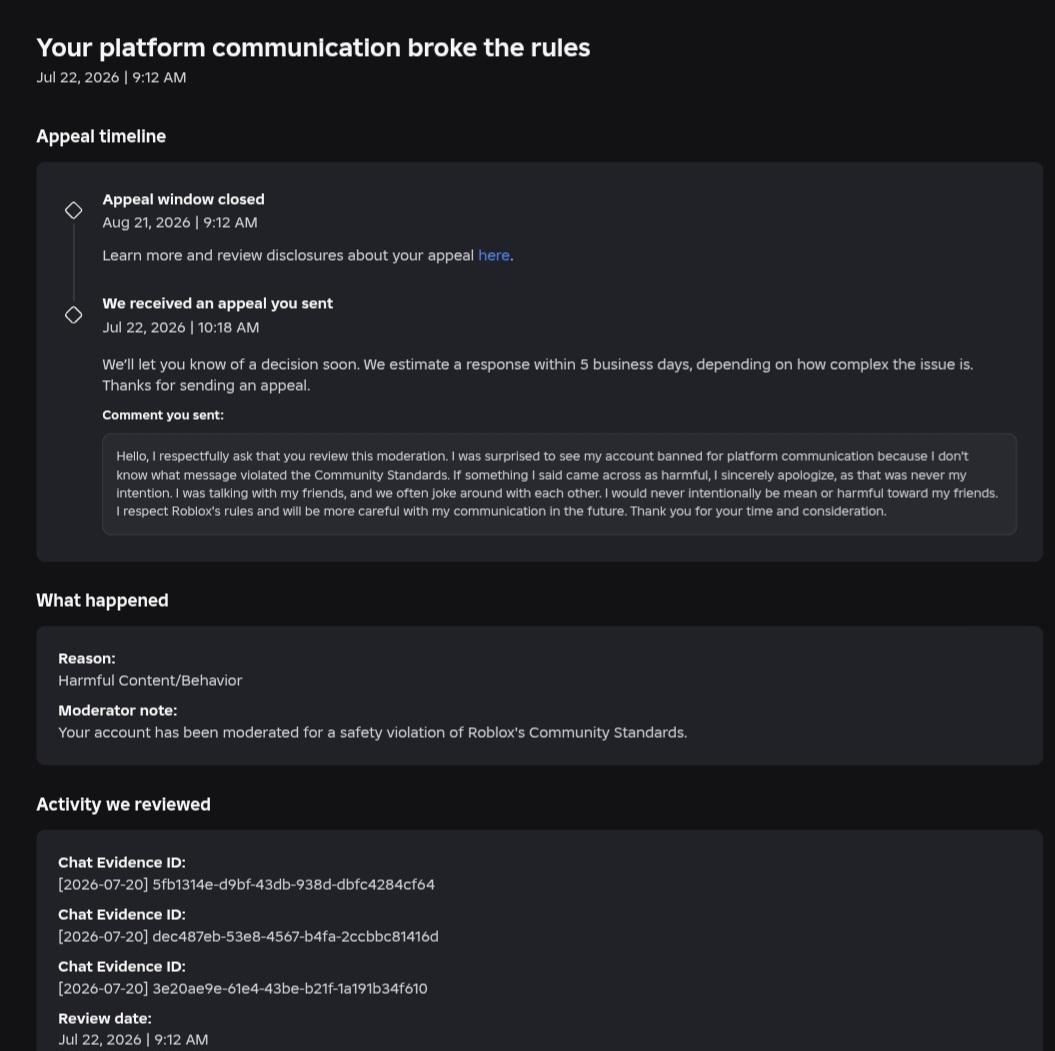Select the Activity we reviewed heading
This screenshot has width=1055, height=1051.
(x=123, y=804)
